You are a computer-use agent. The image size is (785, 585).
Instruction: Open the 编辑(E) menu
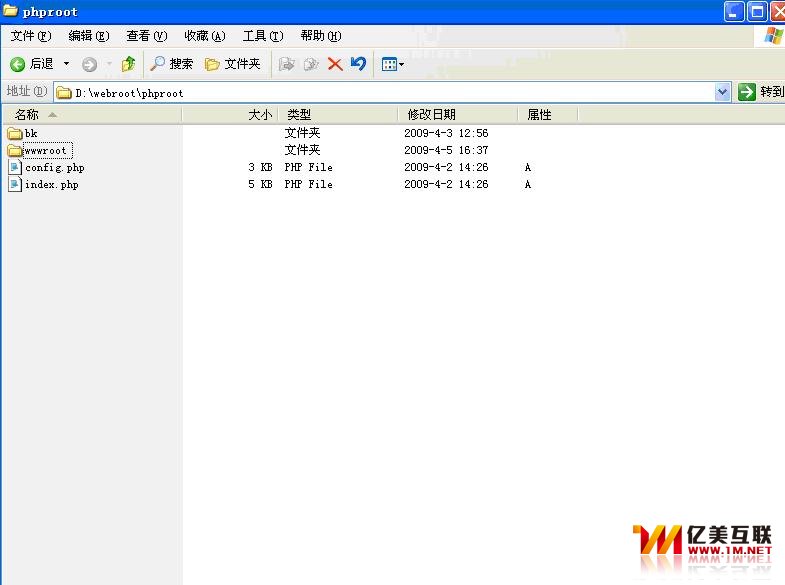[89, 36]
